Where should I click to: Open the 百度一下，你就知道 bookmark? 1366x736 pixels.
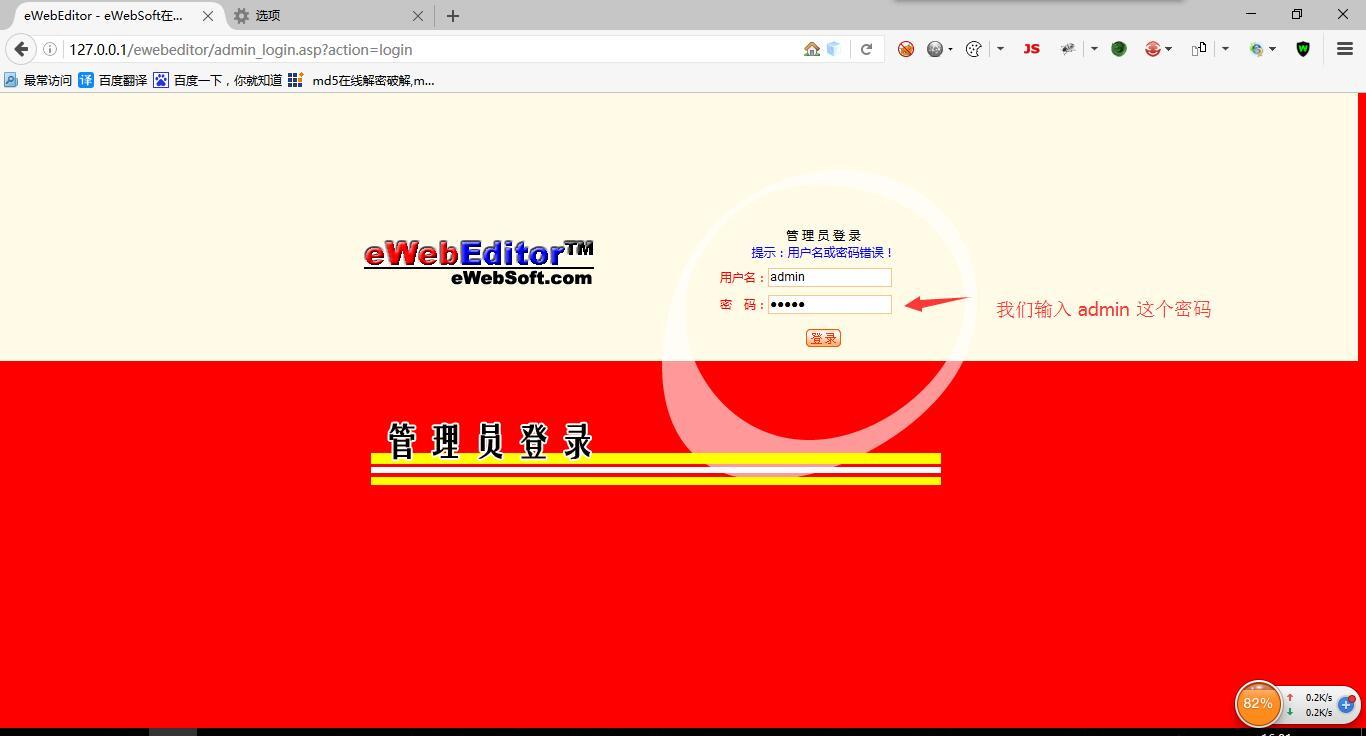coord(218,80)
